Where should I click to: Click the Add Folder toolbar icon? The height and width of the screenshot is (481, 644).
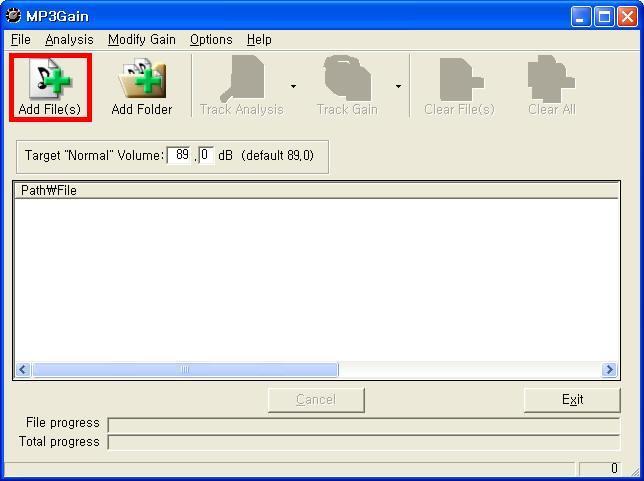click(x=142, y=79)
